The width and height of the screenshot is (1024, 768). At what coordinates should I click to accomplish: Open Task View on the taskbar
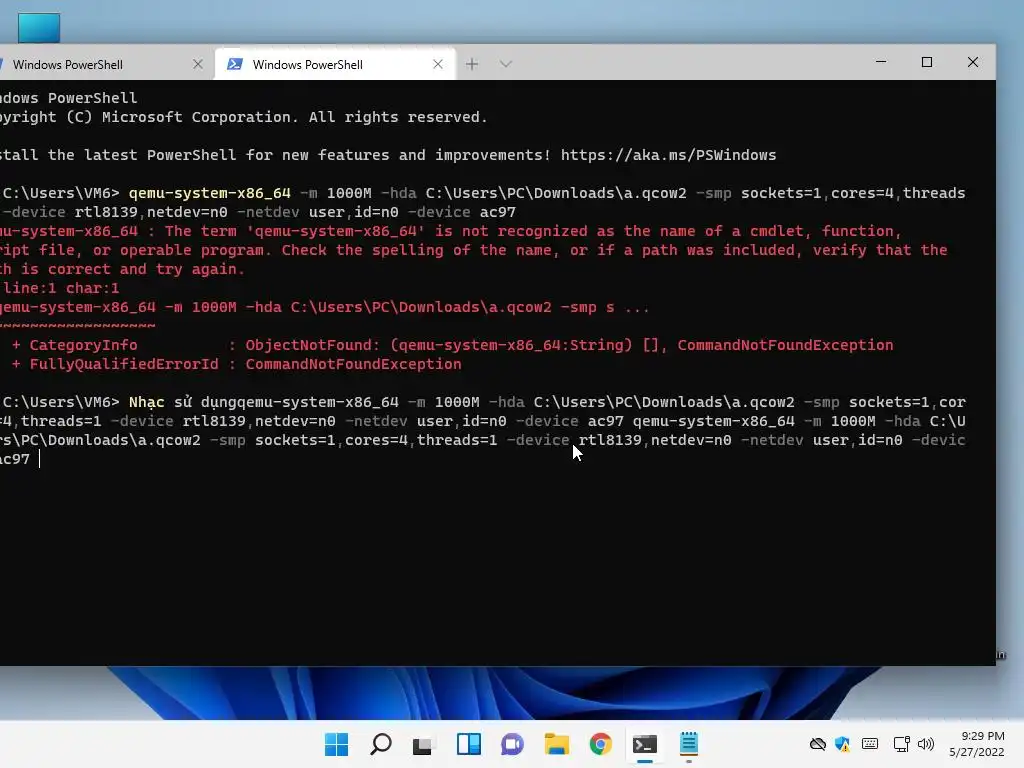pos(423,744)
